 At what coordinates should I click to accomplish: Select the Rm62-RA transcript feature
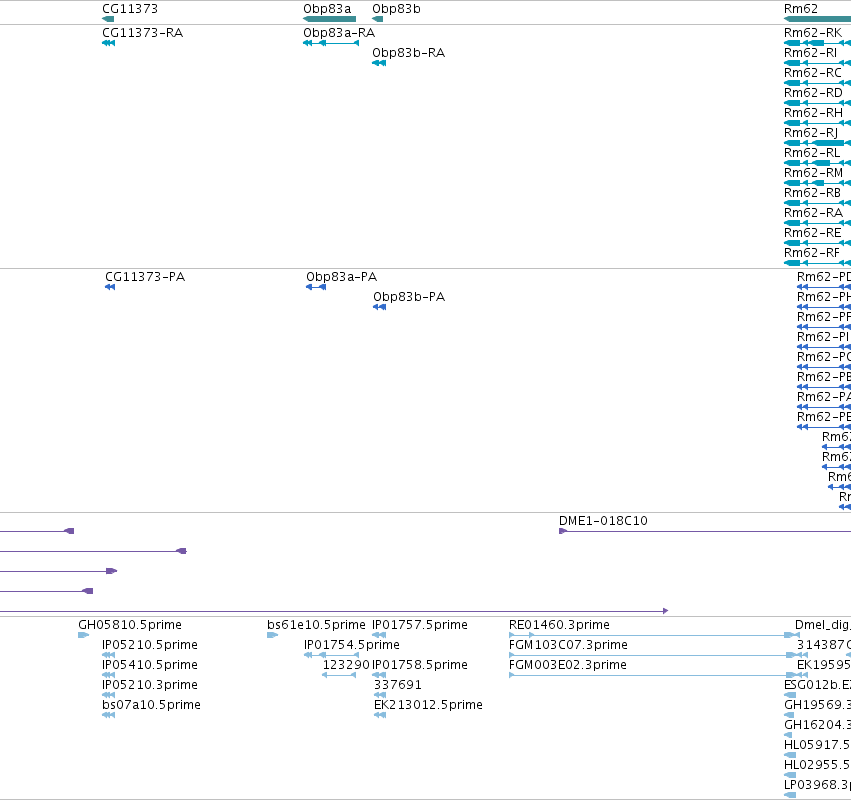point(817,223)
